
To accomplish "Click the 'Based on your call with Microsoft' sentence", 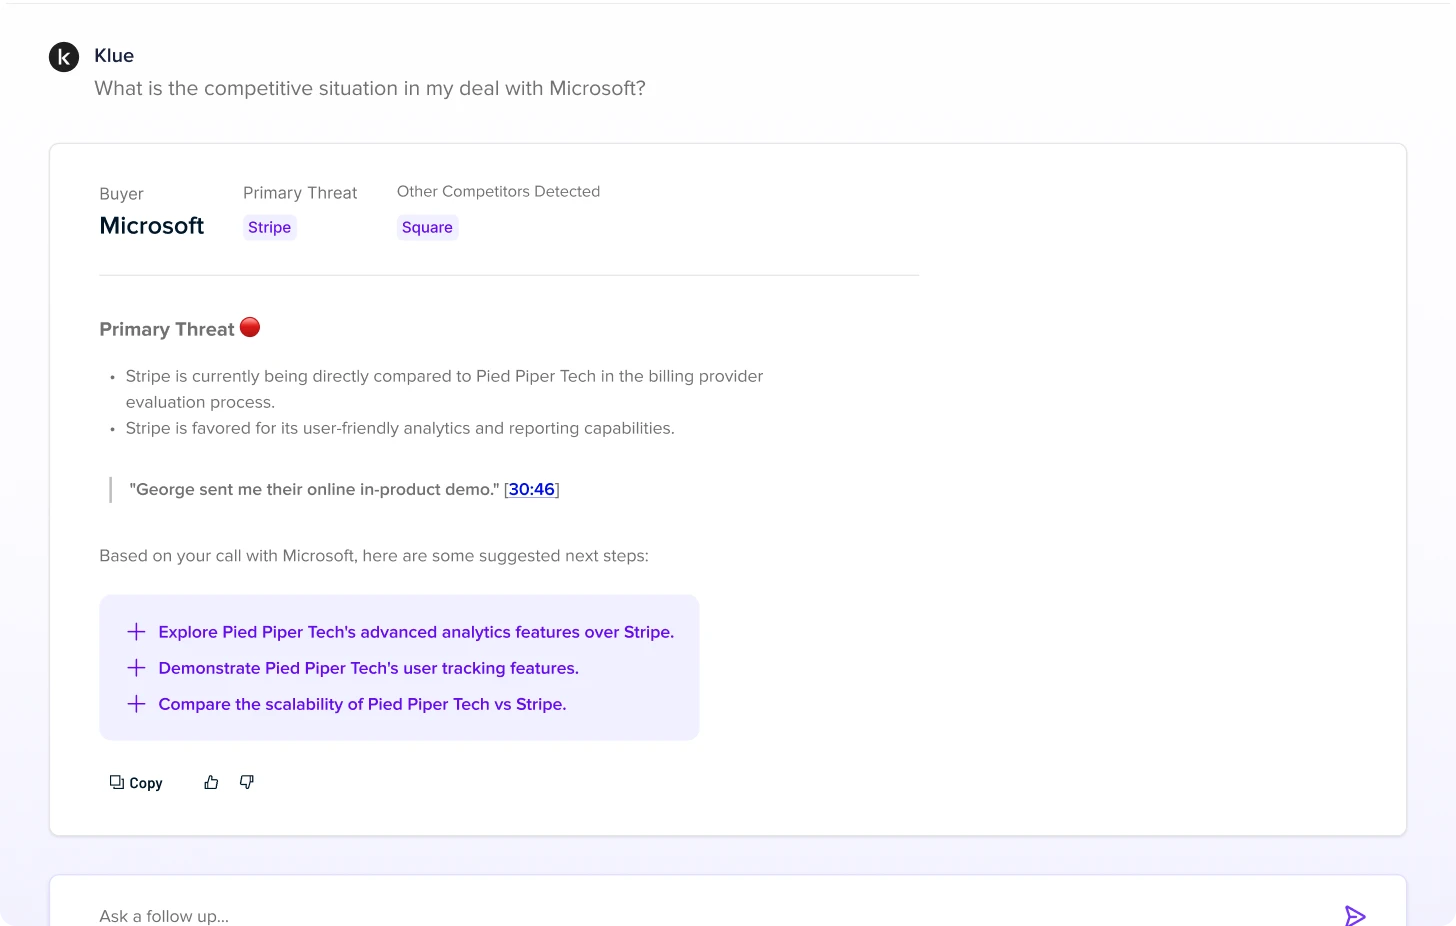I will point(374,556).
